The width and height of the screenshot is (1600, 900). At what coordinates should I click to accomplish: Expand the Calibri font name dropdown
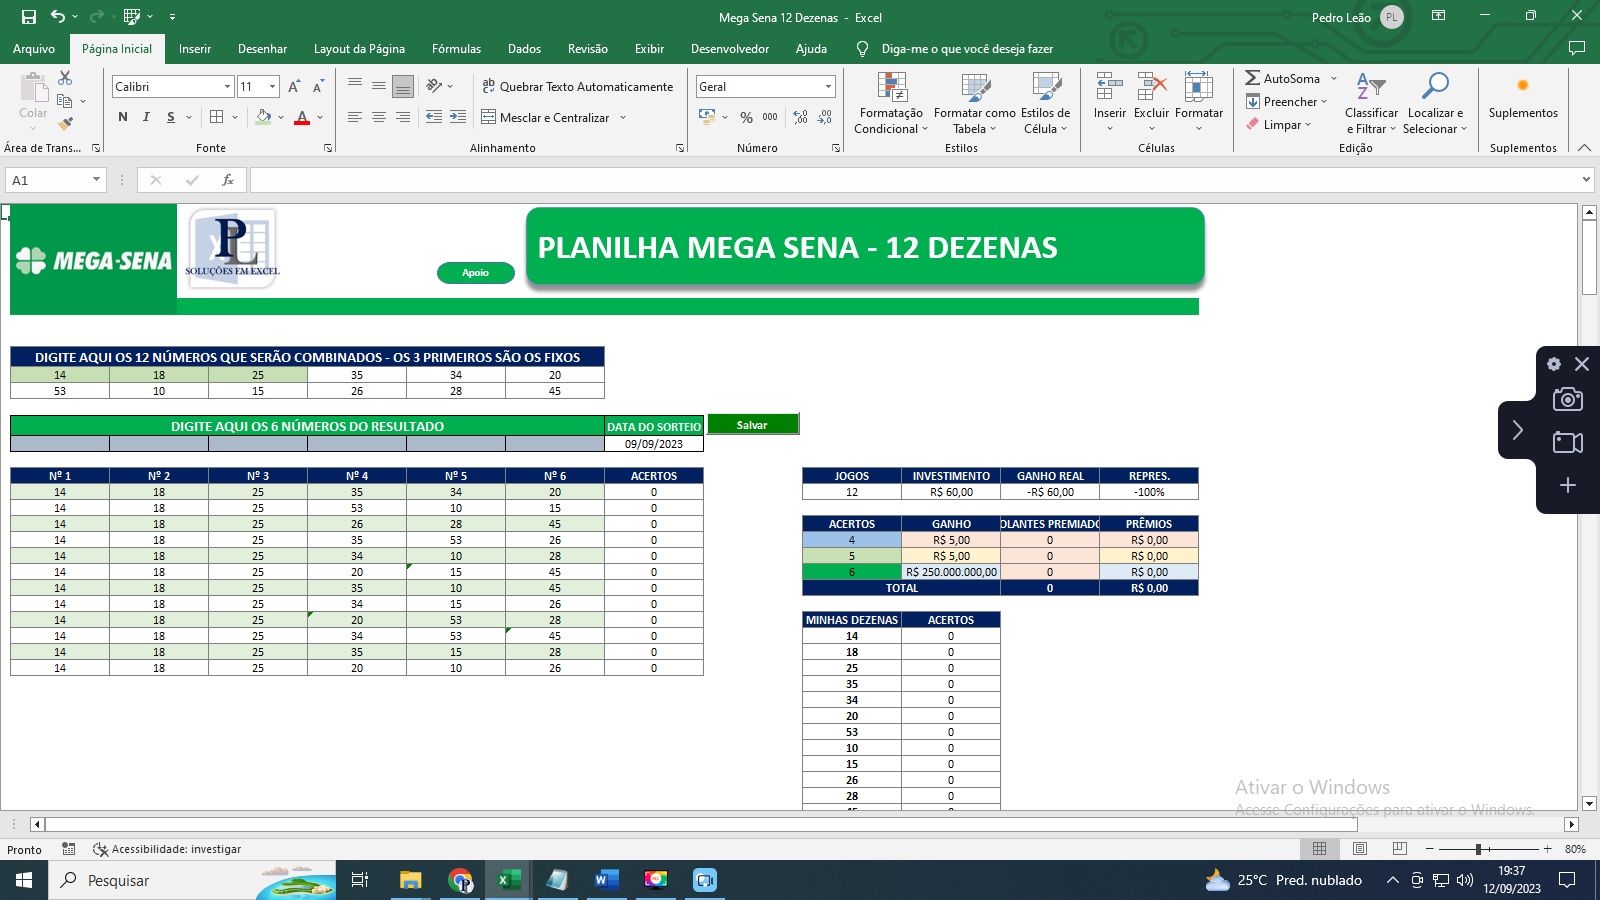tap(227, 87)
